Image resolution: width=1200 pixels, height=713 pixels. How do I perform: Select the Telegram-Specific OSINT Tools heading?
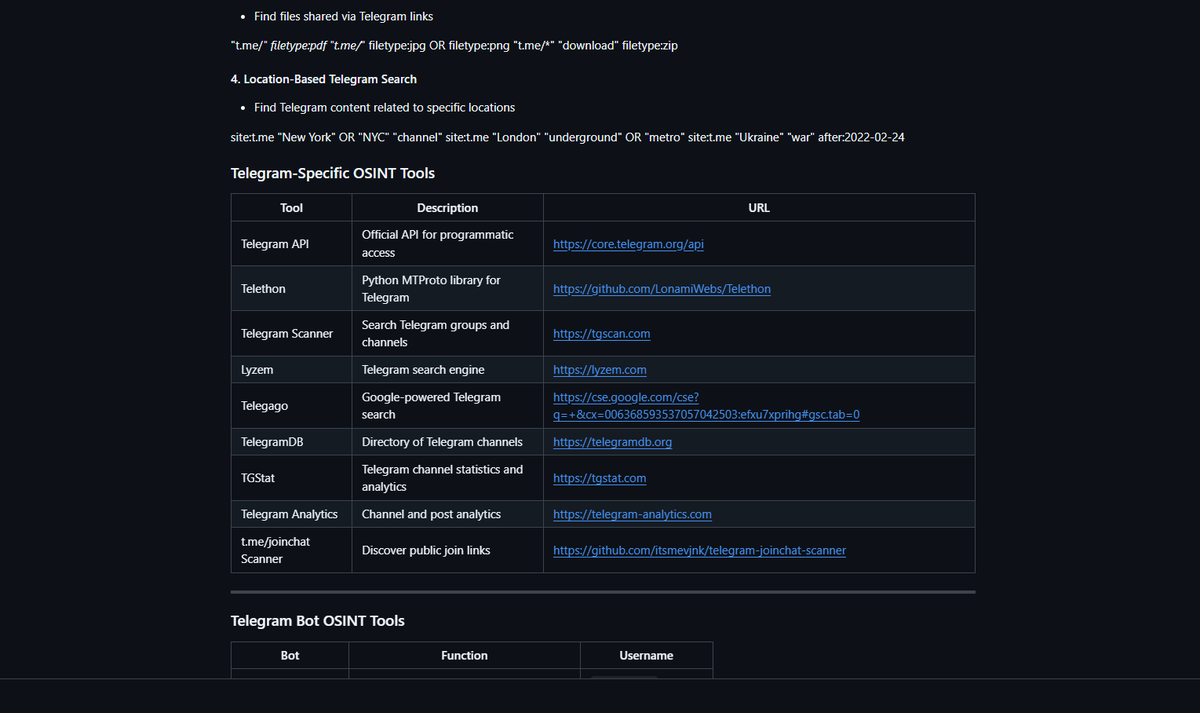point(332,172)
